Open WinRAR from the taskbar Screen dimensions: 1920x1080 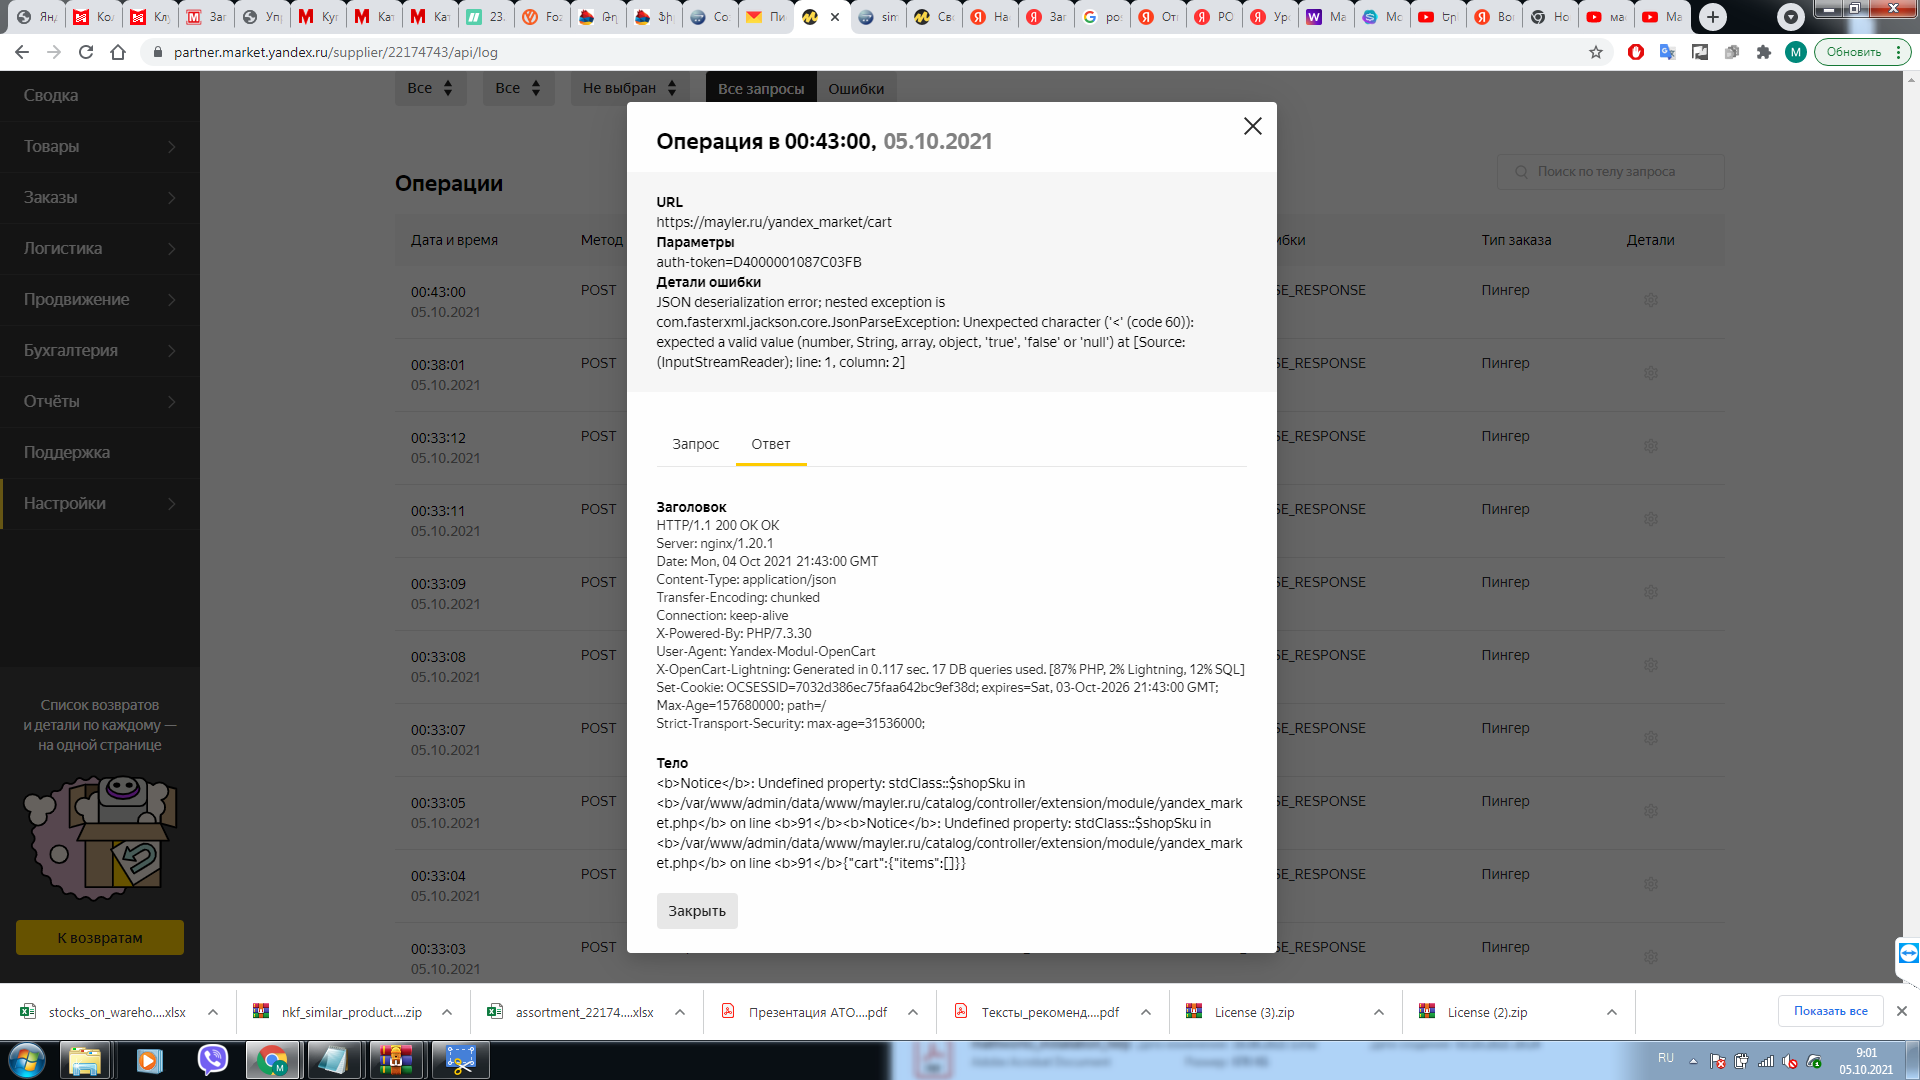[396, 1060]
